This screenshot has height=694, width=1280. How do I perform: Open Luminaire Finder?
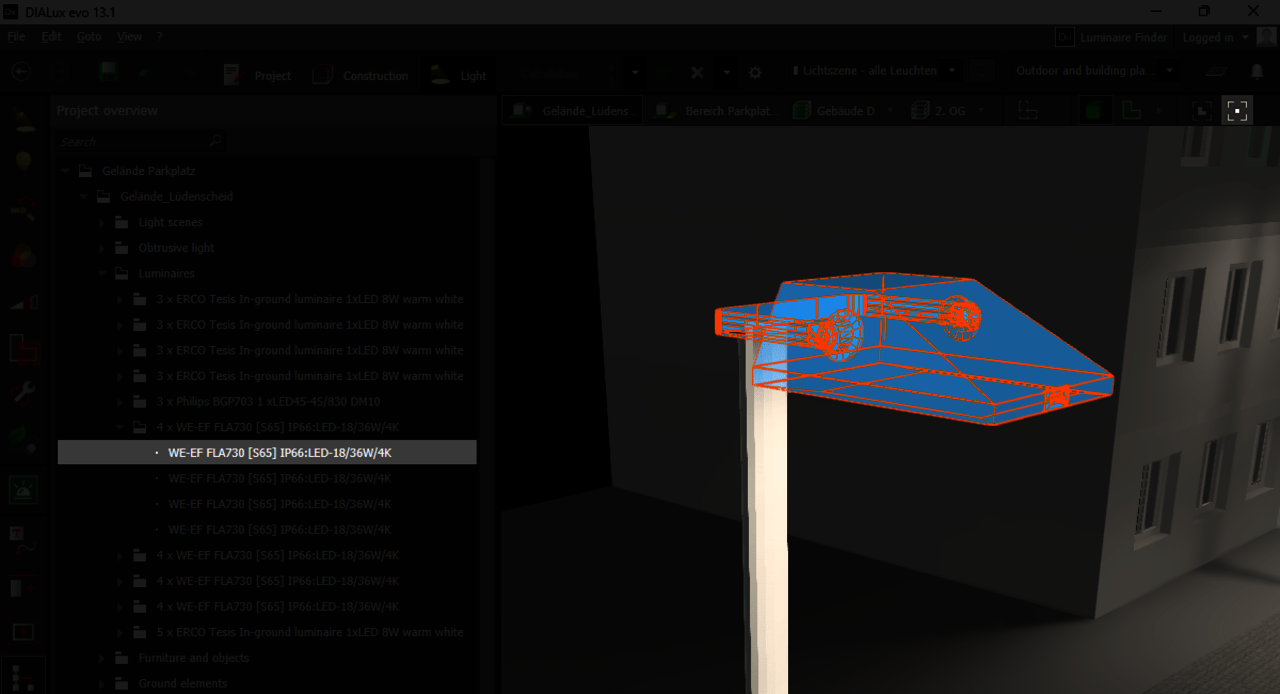click(1111, 37)
